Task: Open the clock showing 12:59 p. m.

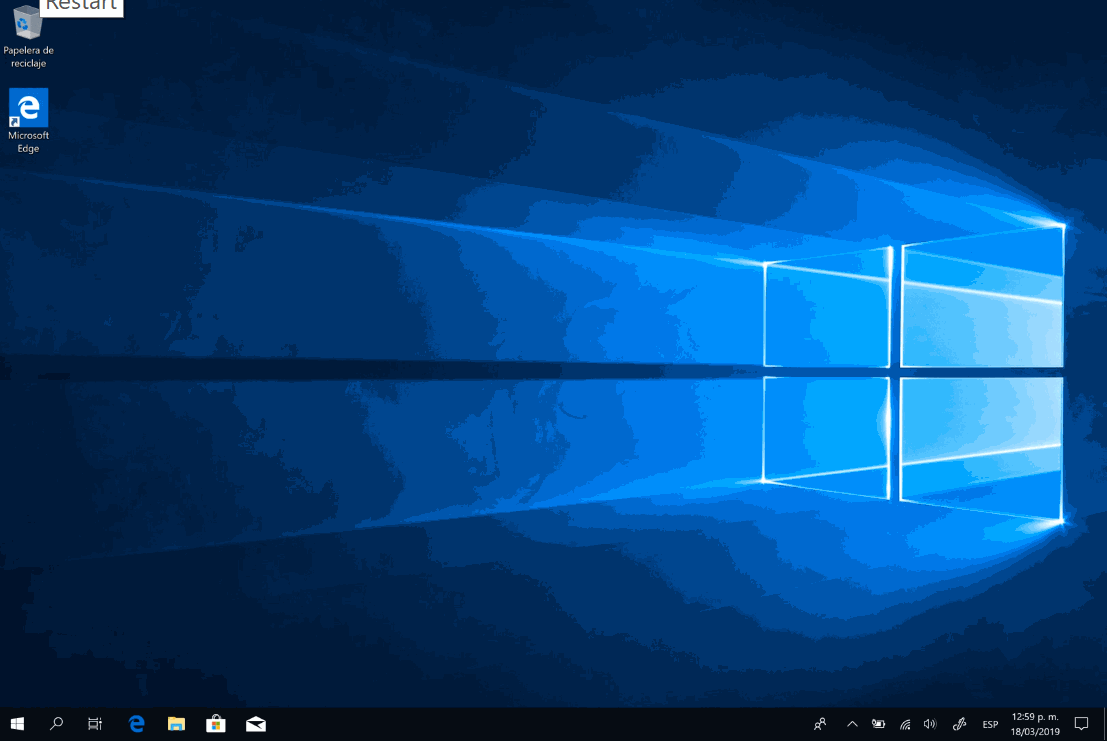Action: point(1035,724)
